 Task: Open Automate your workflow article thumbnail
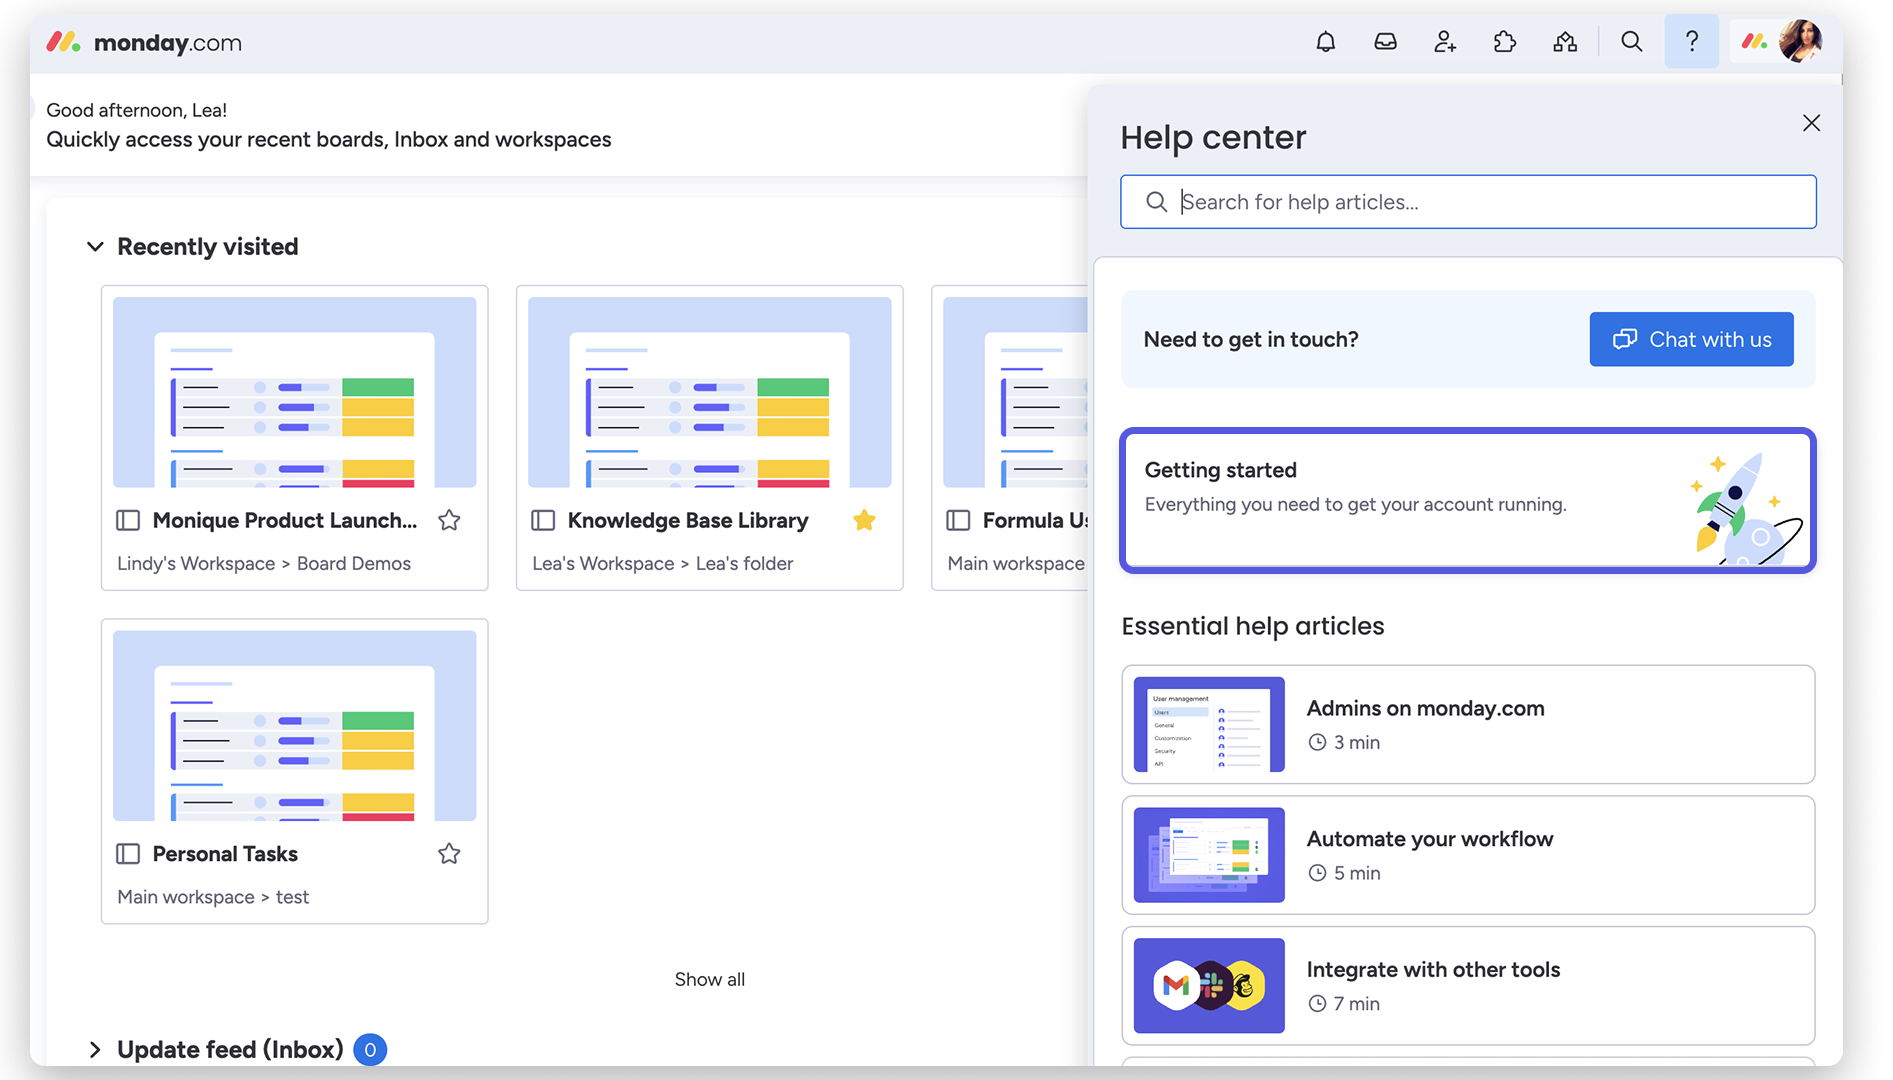click(x=1209, y=855)
